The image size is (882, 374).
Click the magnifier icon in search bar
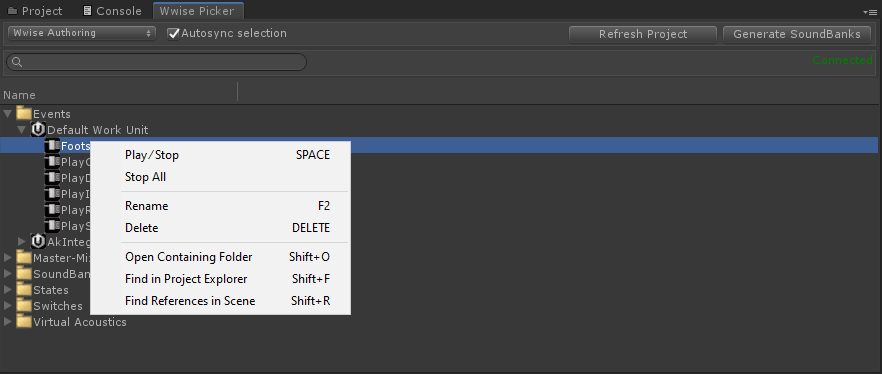[17, 62]
